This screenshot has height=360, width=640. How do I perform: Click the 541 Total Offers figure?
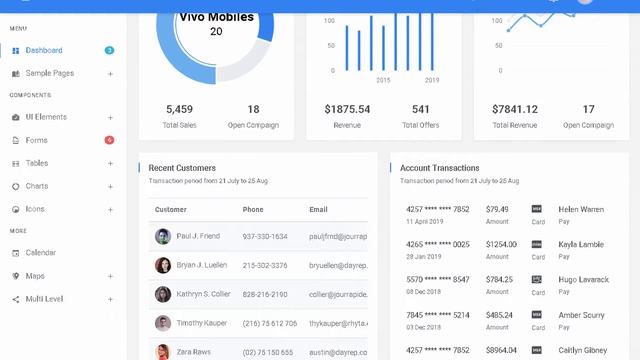[x=420, y=109]
